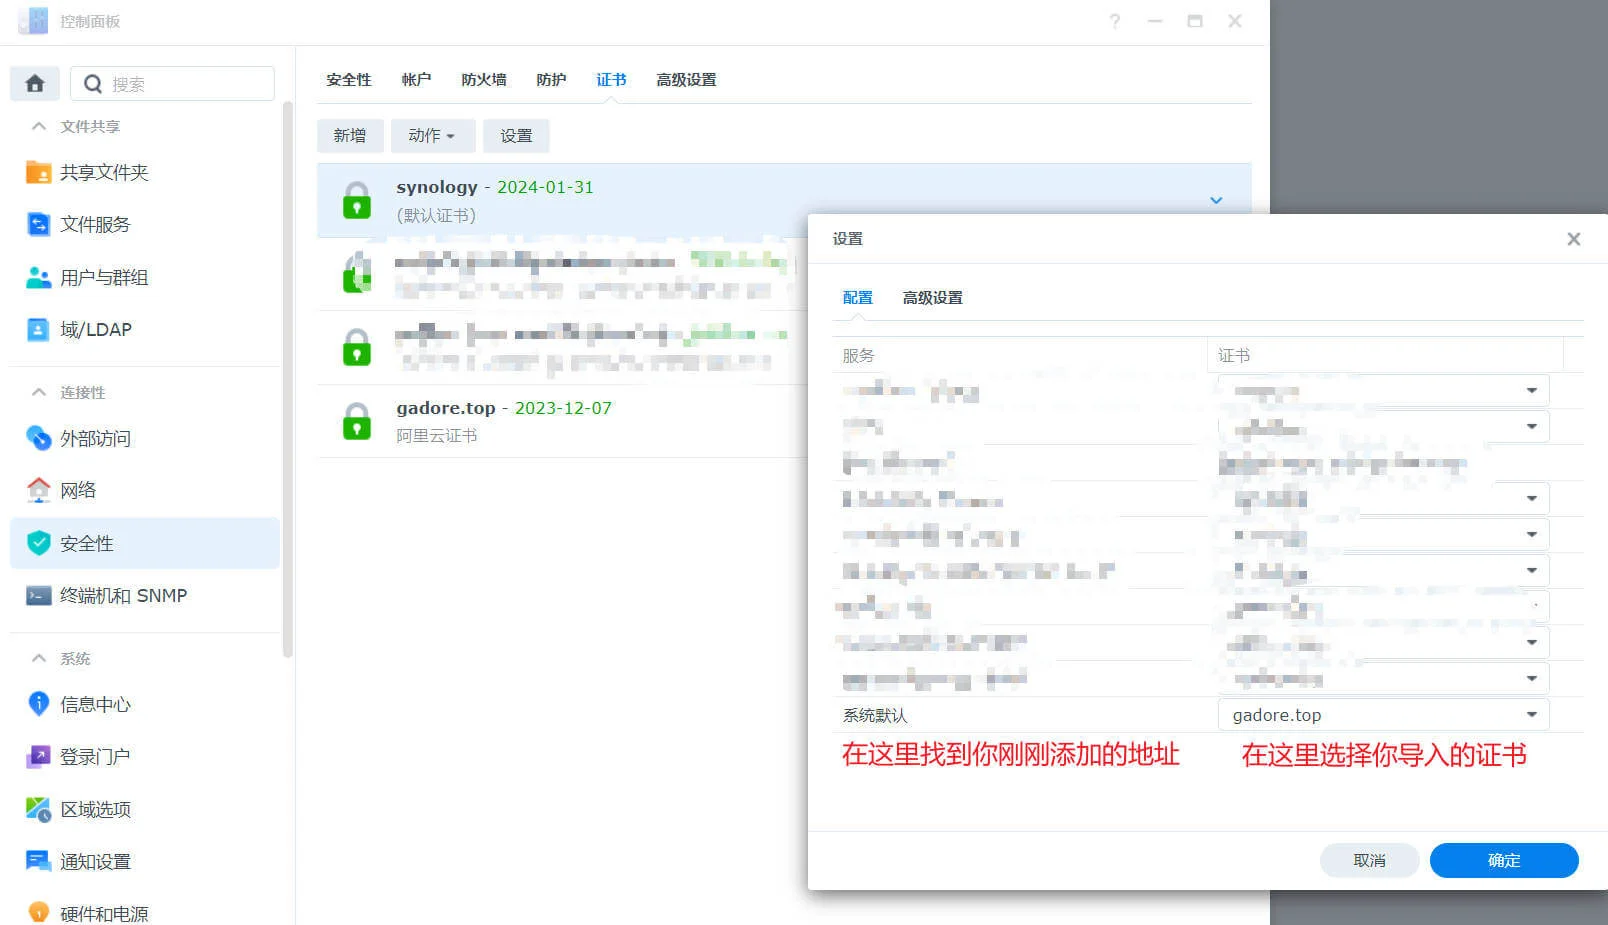Click the 确定 confirm button
The height and width of the screenshot is (925, 1608).
(x=1503, y=861)
